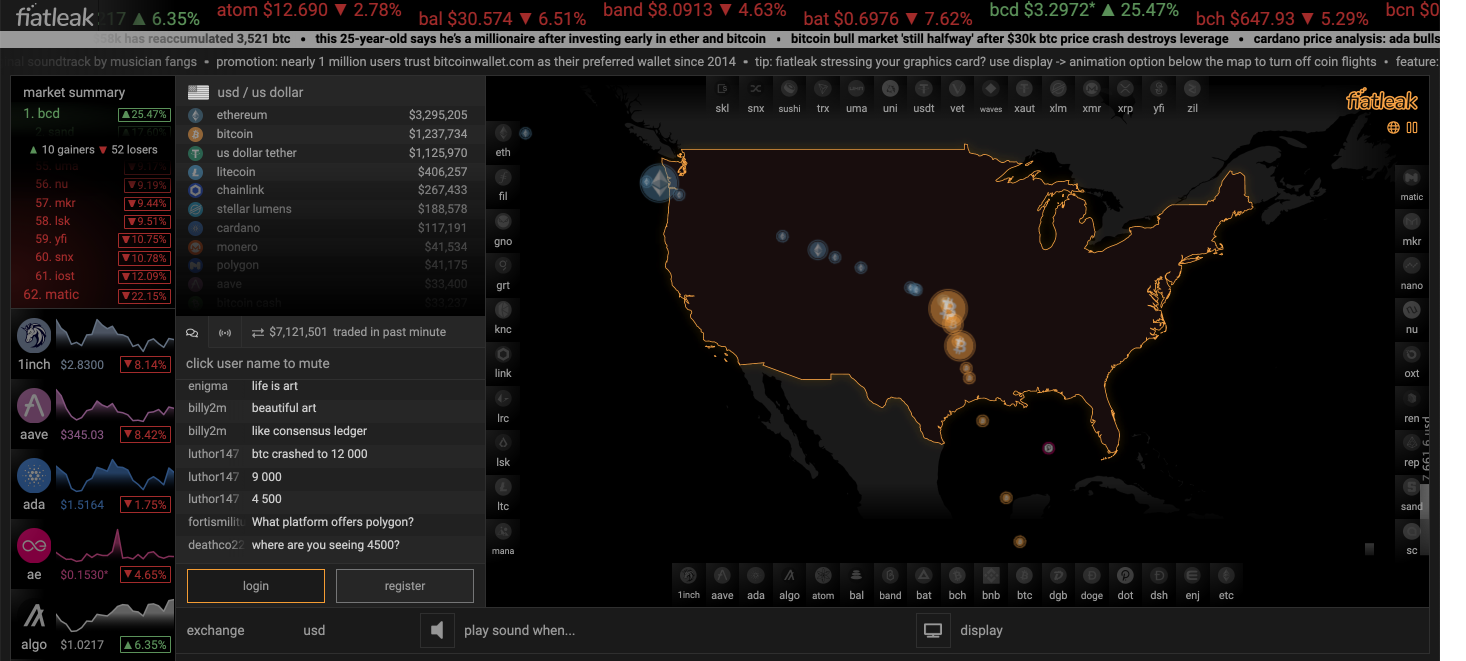Select the uni coin icon
The image size is (1466, 661).
[890, 88]
